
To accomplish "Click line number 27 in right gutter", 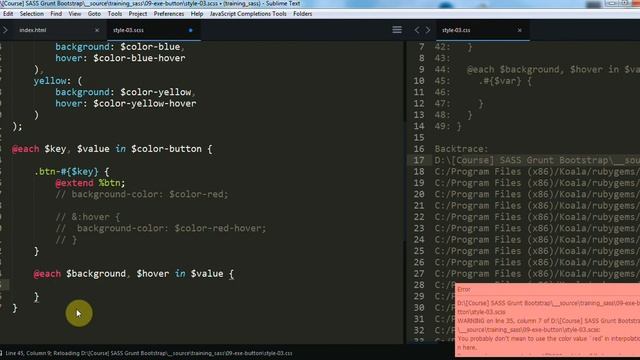I will click(419, 273).
